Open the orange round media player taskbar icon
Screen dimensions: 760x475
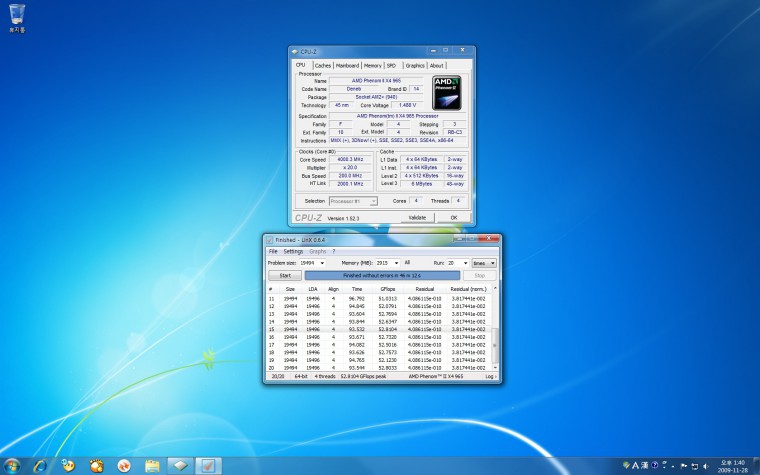(124, 466)
